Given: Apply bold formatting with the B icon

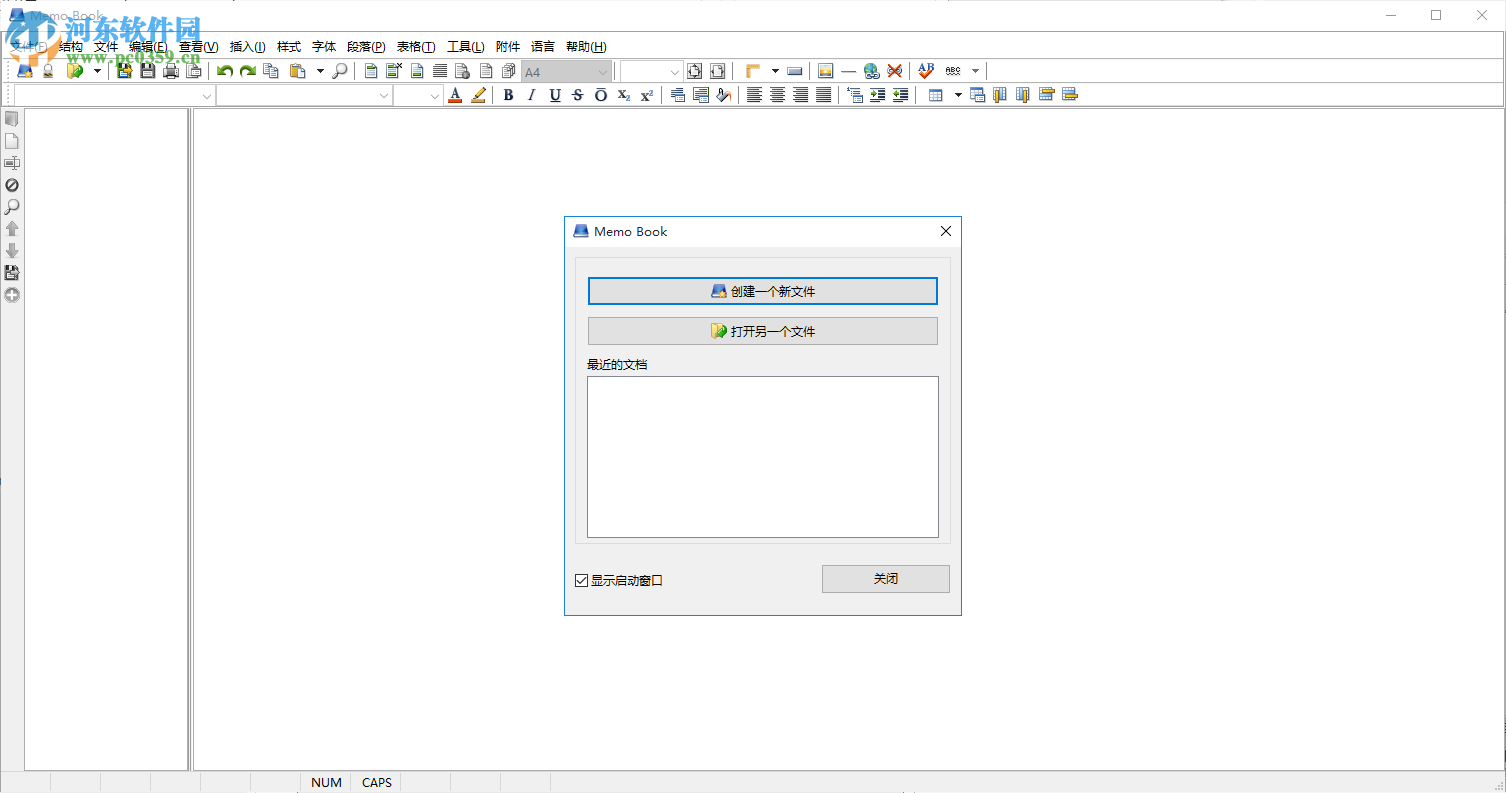Looking at the screenshot, I should point(508,96).
